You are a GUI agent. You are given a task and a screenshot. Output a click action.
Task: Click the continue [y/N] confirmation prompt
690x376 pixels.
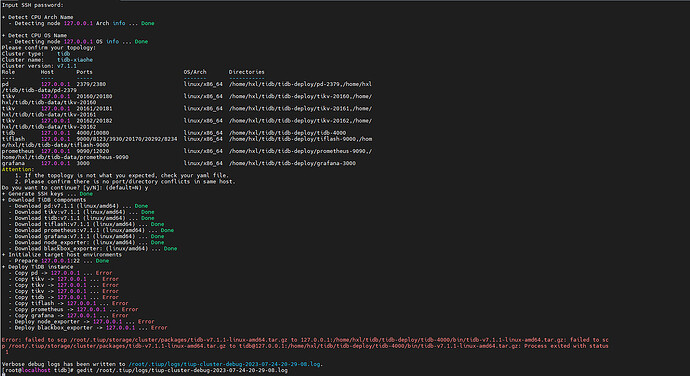coord(75,188)
